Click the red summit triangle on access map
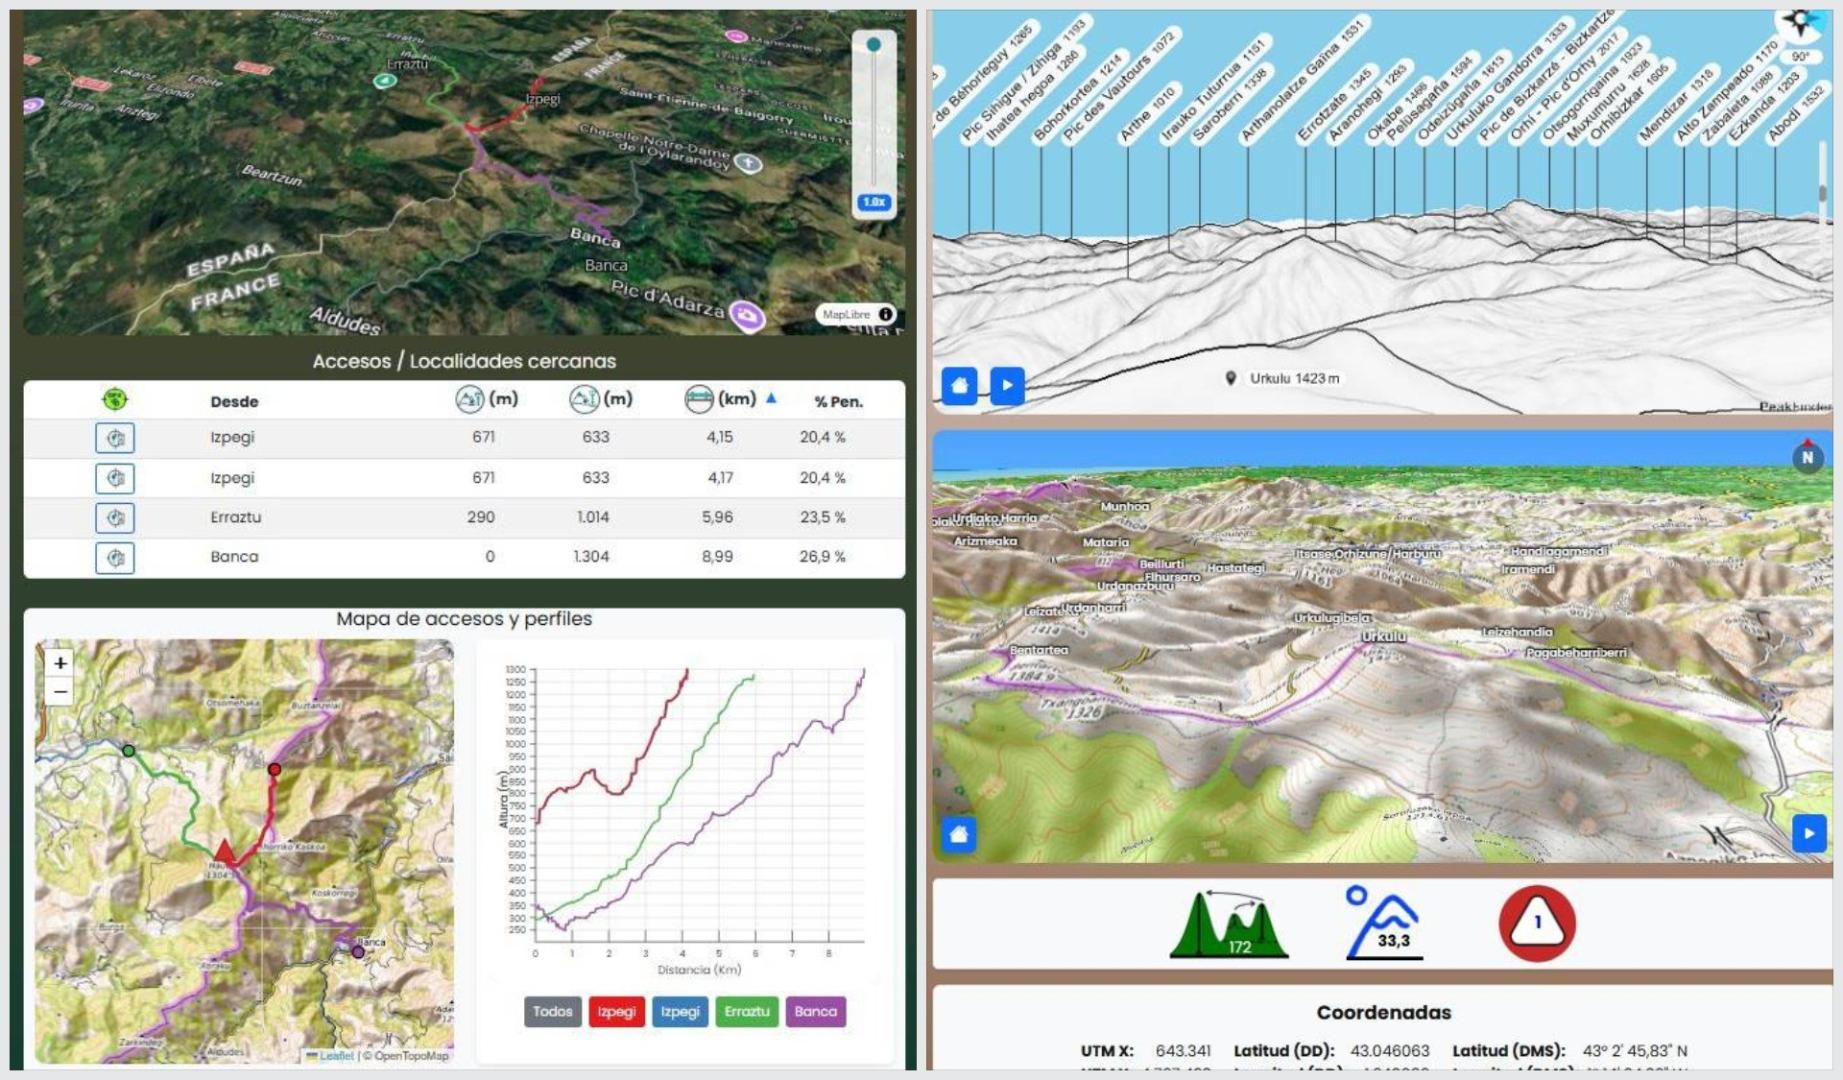The width and height of the screenshot is (1843, 1080). tap(226, 852)
